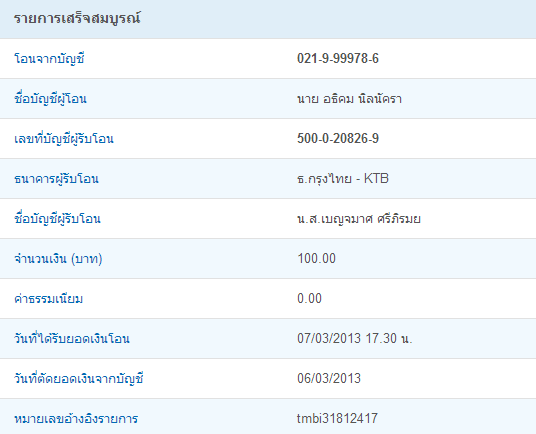The height and width of the screenshot is (434, 536).
Task: Click the amount value 100.00
Action: [x=317, y=258]
